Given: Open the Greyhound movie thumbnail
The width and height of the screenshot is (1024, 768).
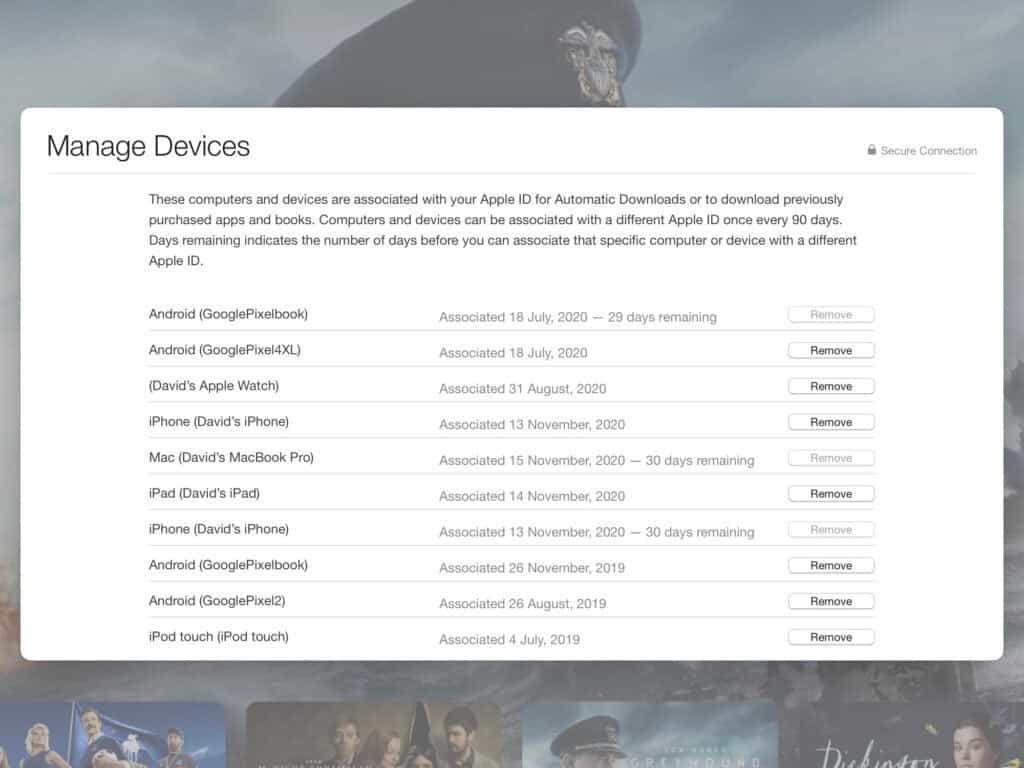Looking at the screenshot, I should point(649,735).
